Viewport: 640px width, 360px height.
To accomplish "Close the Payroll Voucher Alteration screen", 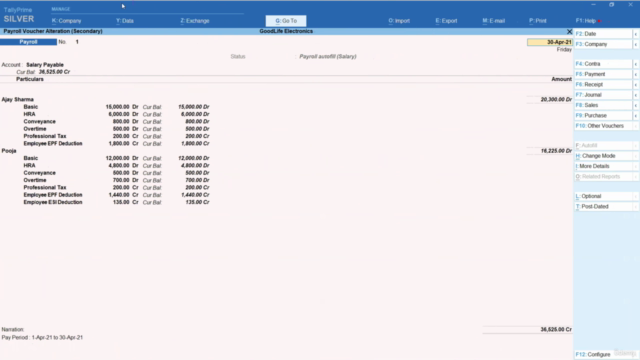I will (x=569, y=31).
